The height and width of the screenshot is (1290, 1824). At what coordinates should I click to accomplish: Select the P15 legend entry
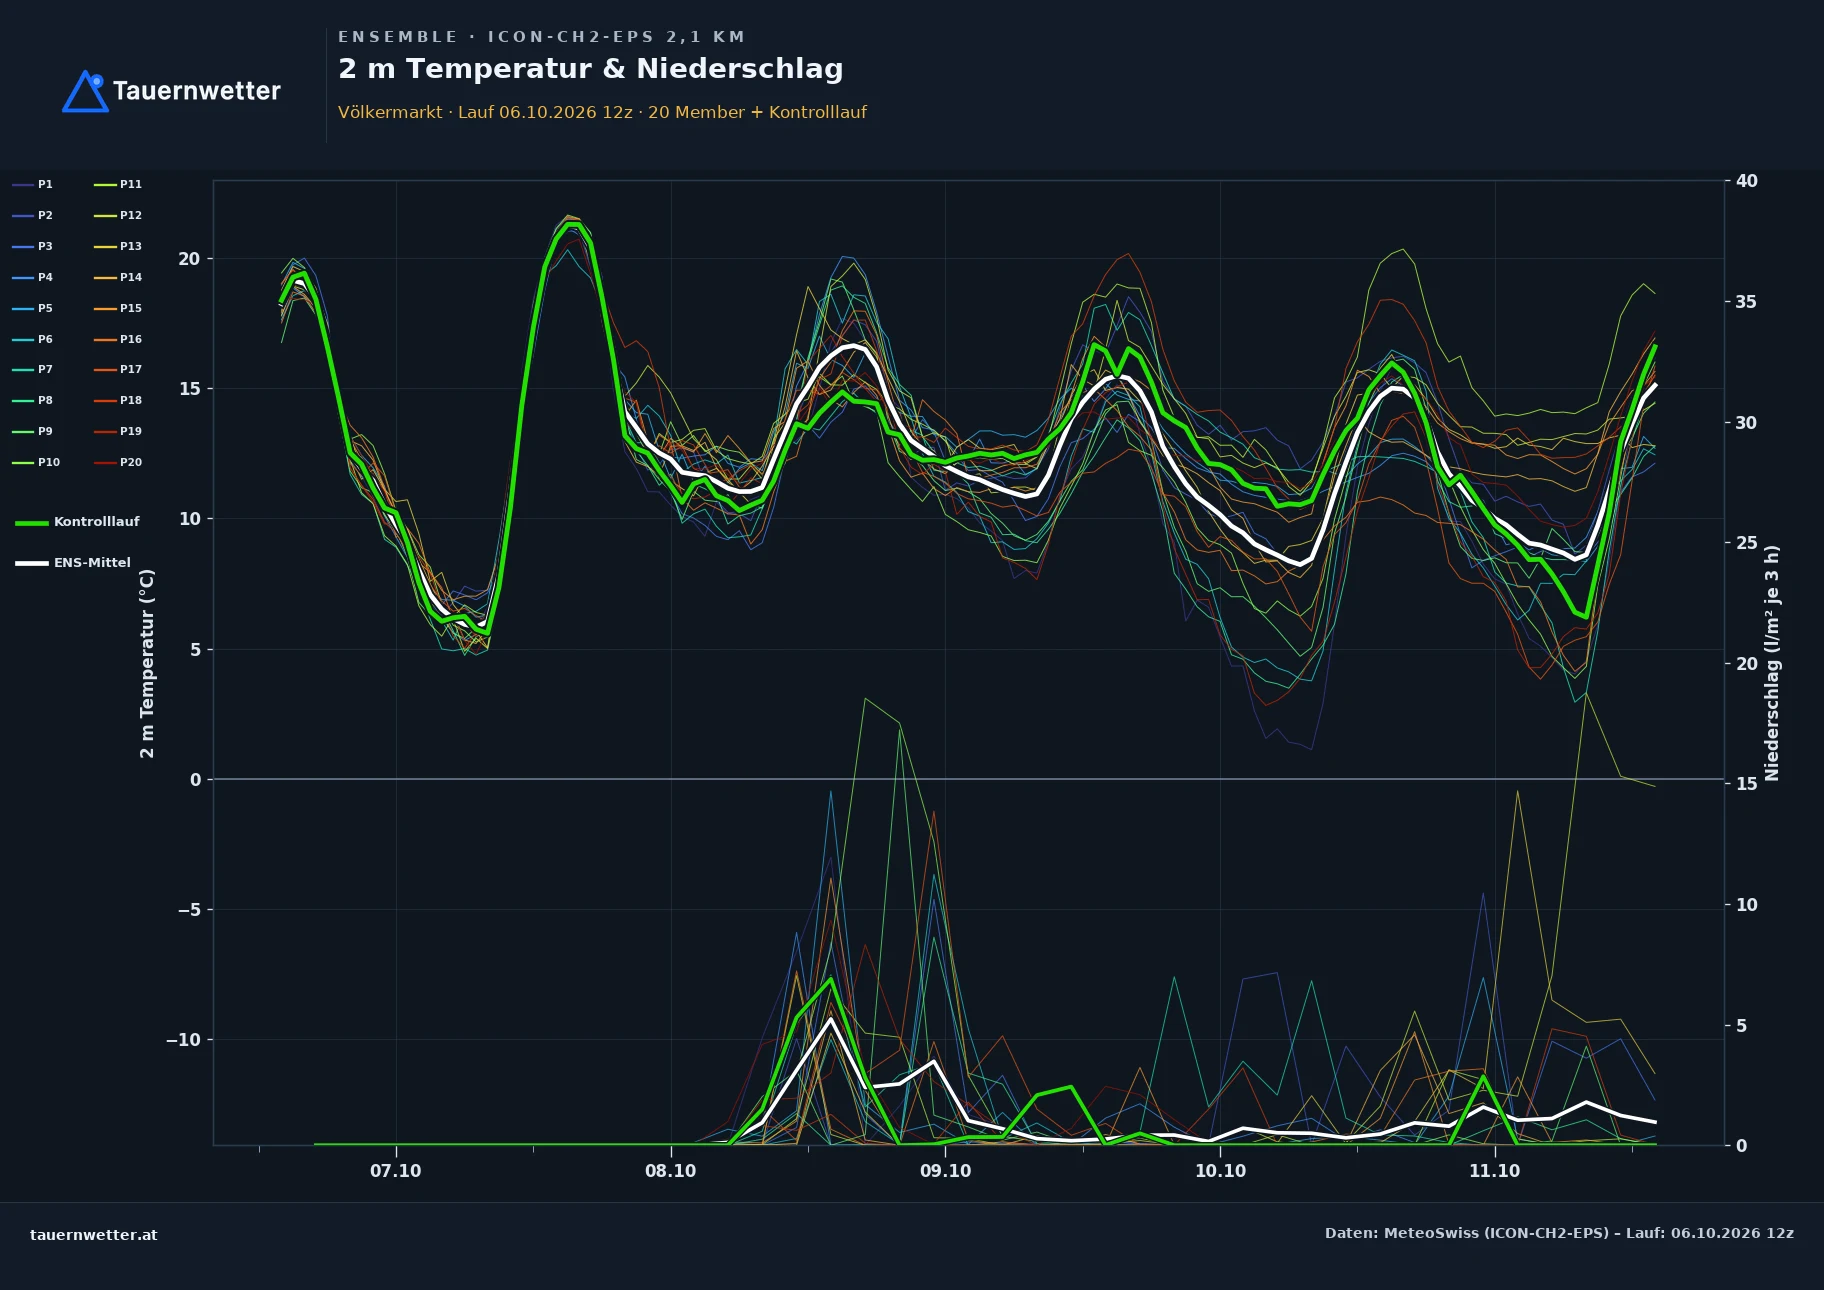[x=118, y=308]
